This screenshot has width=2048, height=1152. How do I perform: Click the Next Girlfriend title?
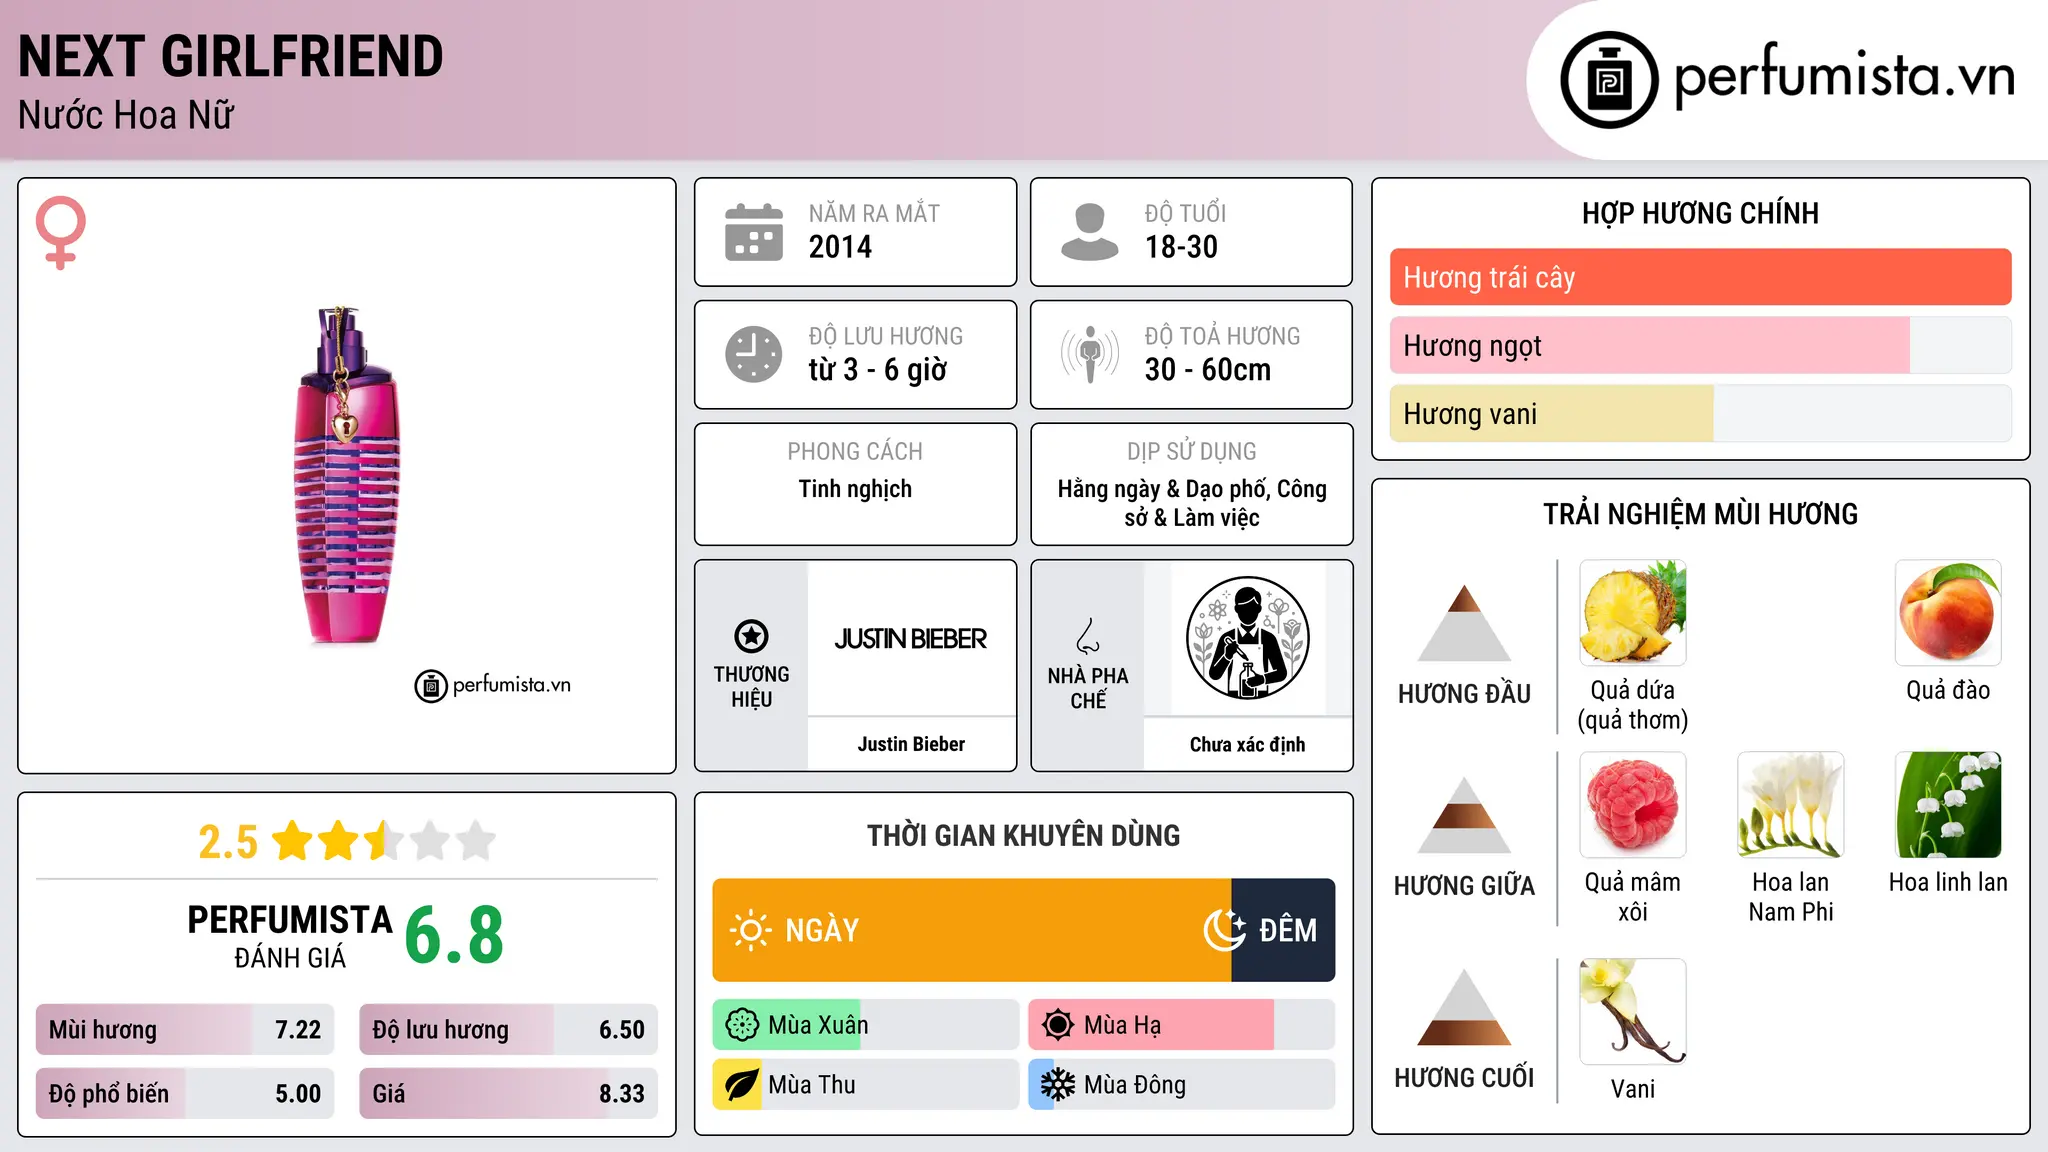pyautogui.click(x=230, y=56)
